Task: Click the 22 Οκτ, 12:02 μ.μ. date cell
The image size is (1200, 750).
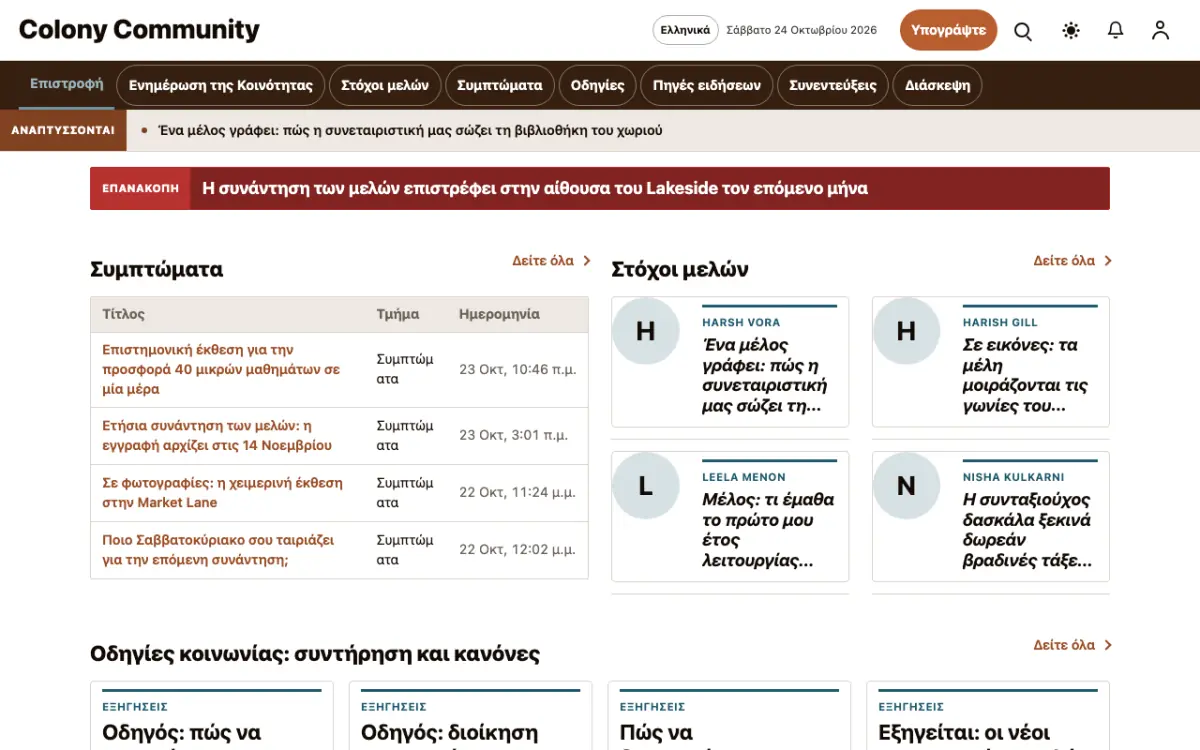Action: (x=517, y=550)
